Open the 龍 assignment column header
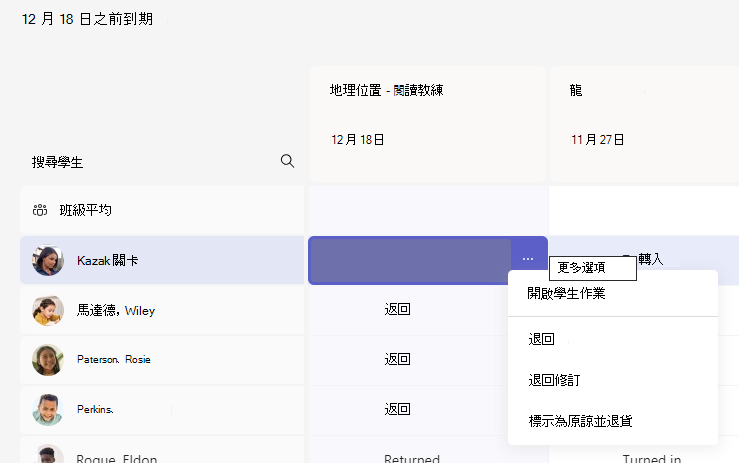 pos(644,124)
